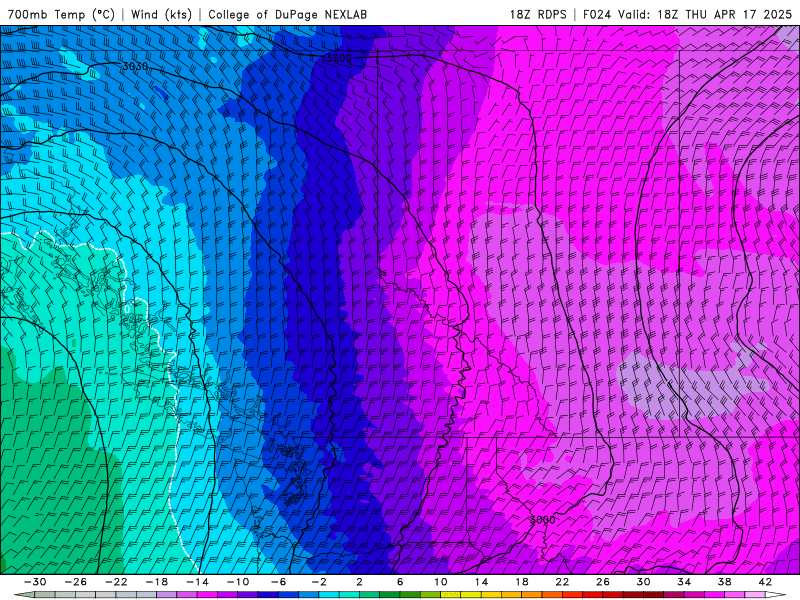Image resolution: width=800 pixels, height=600 pixels.
Task: Select the positive "6" colorbar tick label
Action: [x=400, y=582]
